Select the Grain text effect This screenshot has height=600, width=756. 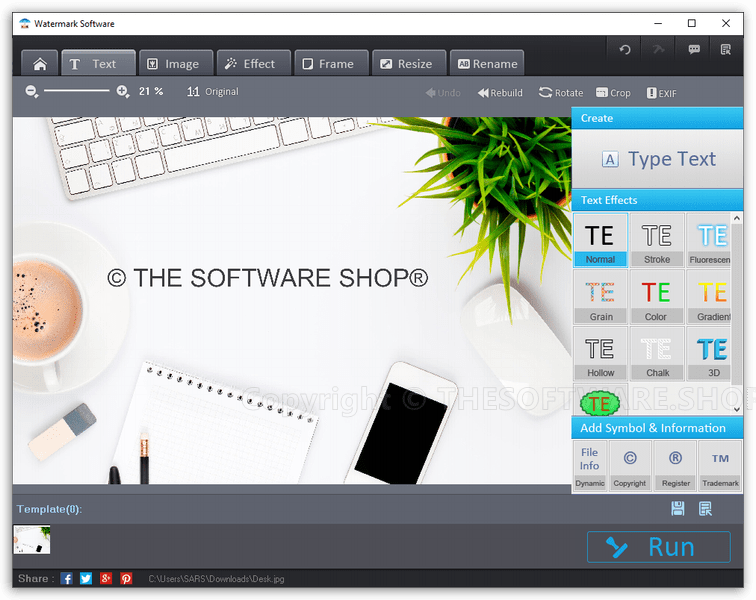click(x=600, y=297)
